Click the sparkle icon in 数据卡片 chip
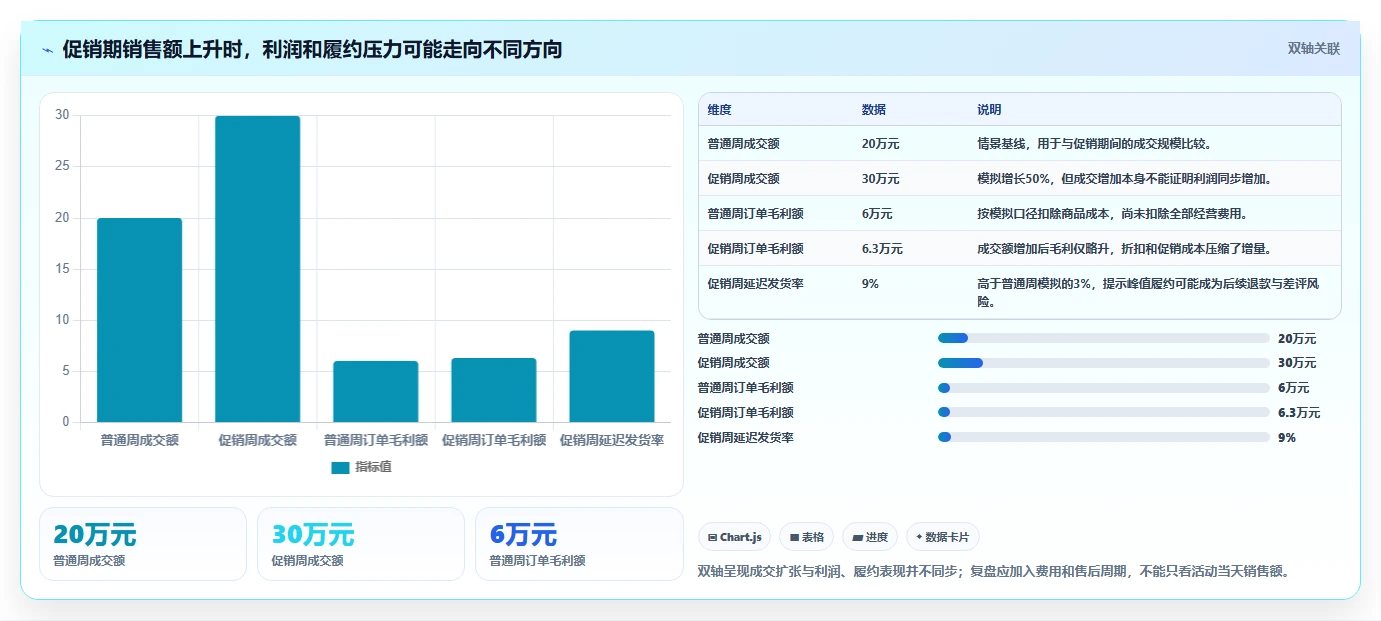Image resolution: width=1381 pixels, height=621 pixels. [919, 537]
